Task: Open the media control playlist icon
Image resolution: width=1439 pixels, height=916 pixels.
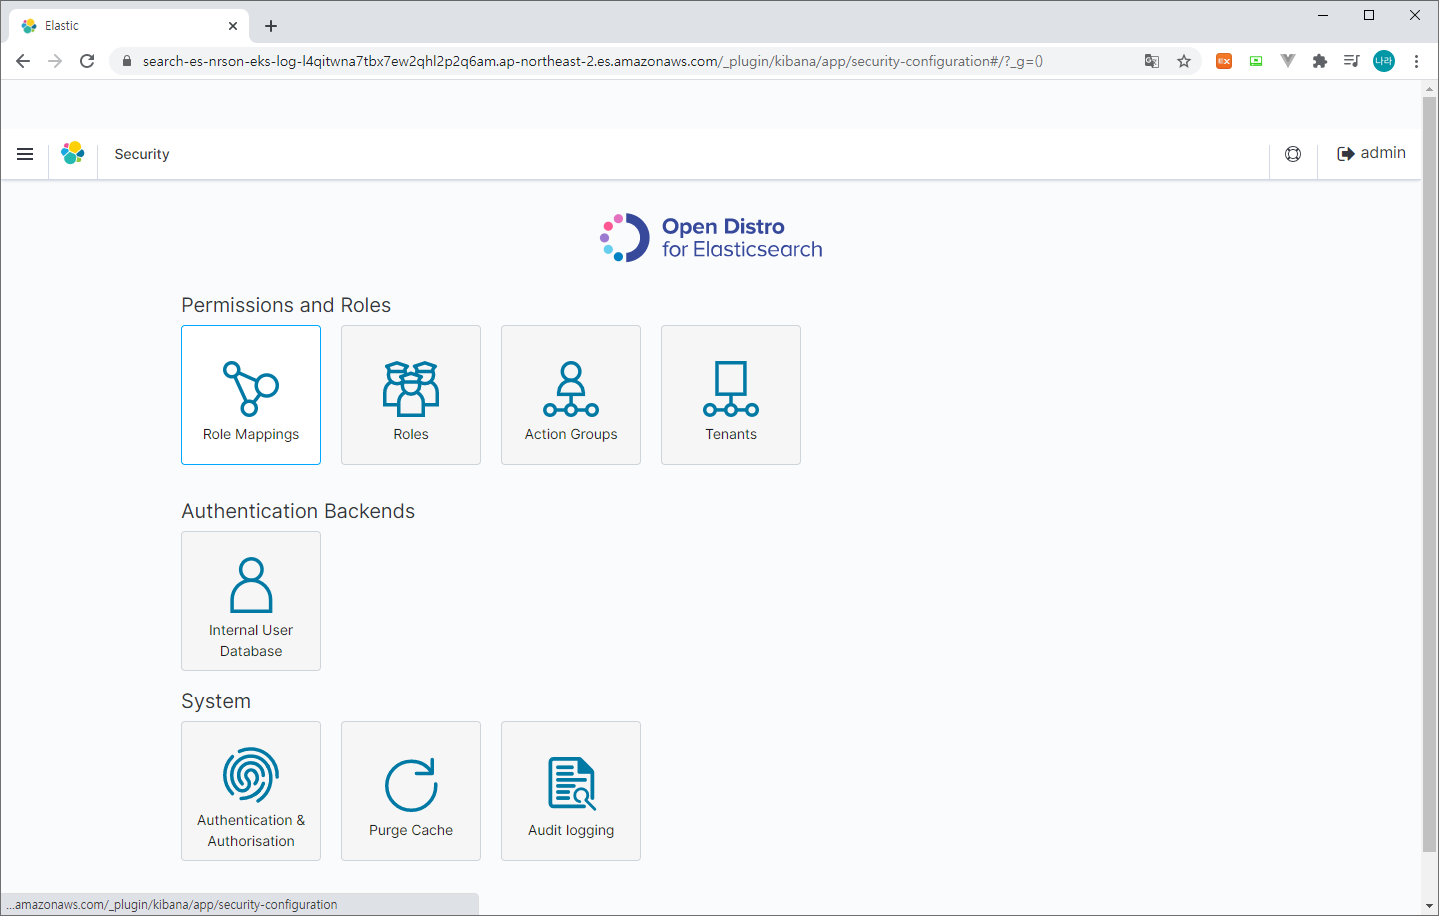Action: click(x=1352, y=61)
